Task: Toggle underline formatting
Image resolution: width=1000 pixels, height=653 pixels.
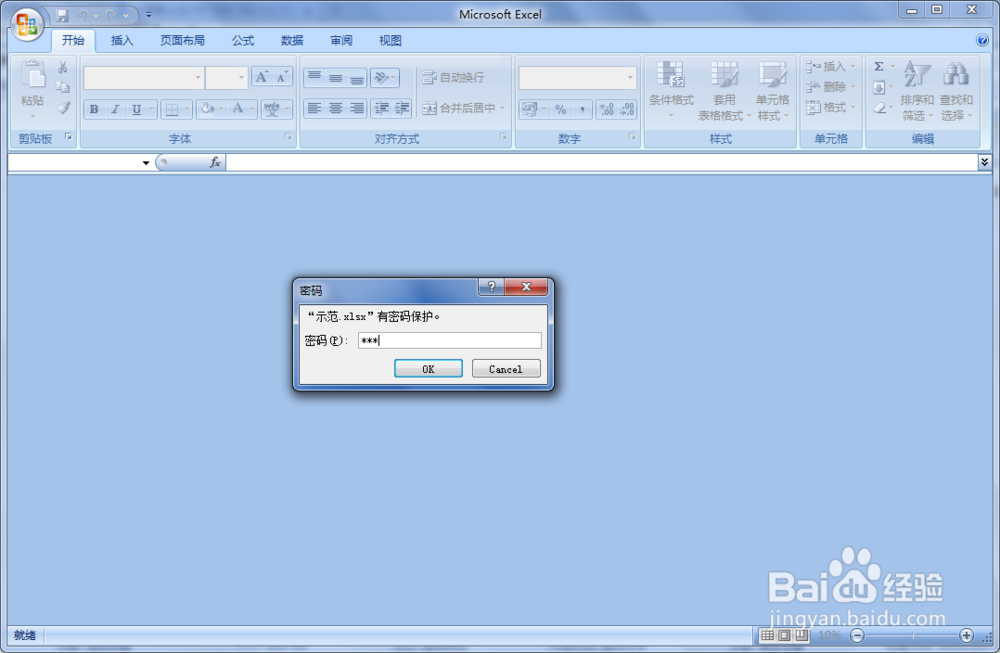Action: [x=136, y=109]
